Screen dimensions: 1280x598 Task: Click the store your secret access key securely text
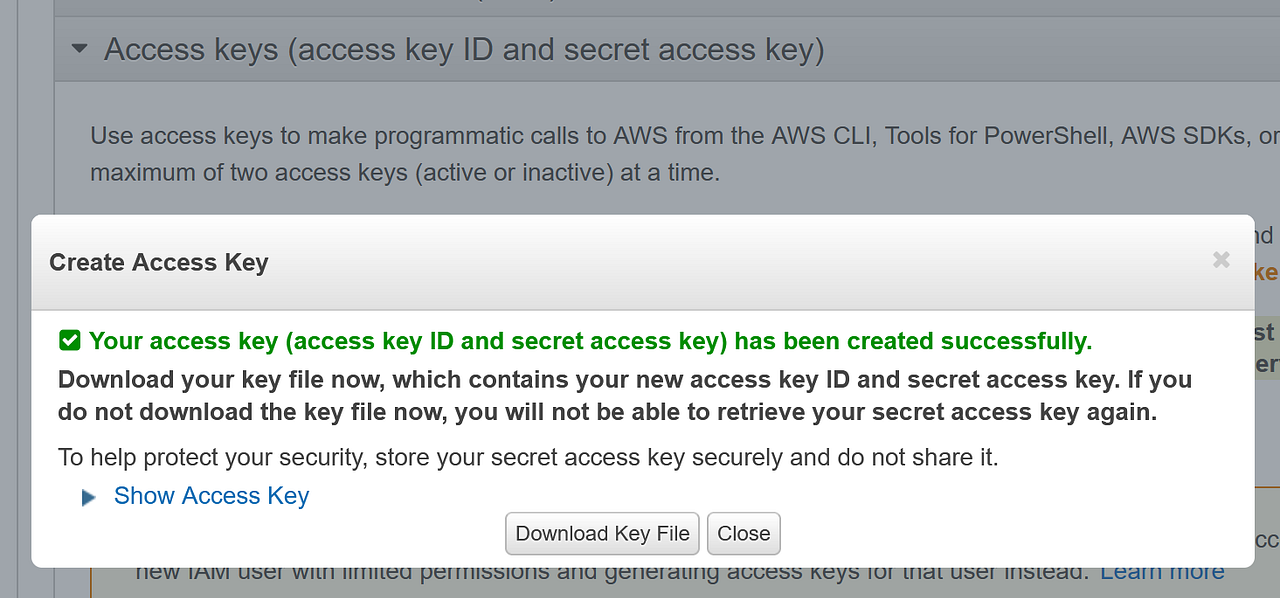(x=528, y=458)
